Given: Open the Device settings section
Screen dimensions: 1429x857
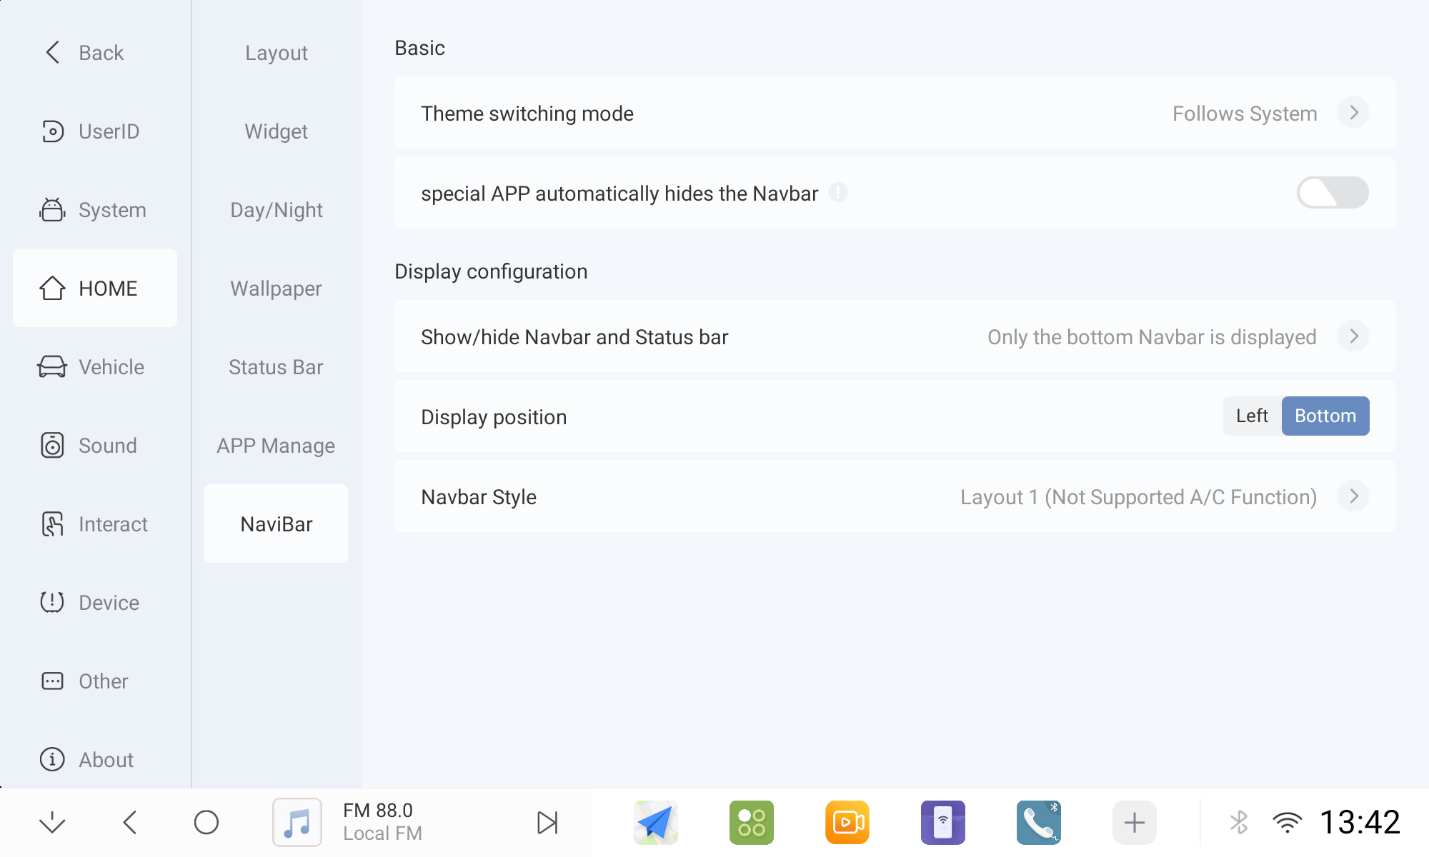Looking at the screenshot, I should pyautogui.click(x=95, y=603).
